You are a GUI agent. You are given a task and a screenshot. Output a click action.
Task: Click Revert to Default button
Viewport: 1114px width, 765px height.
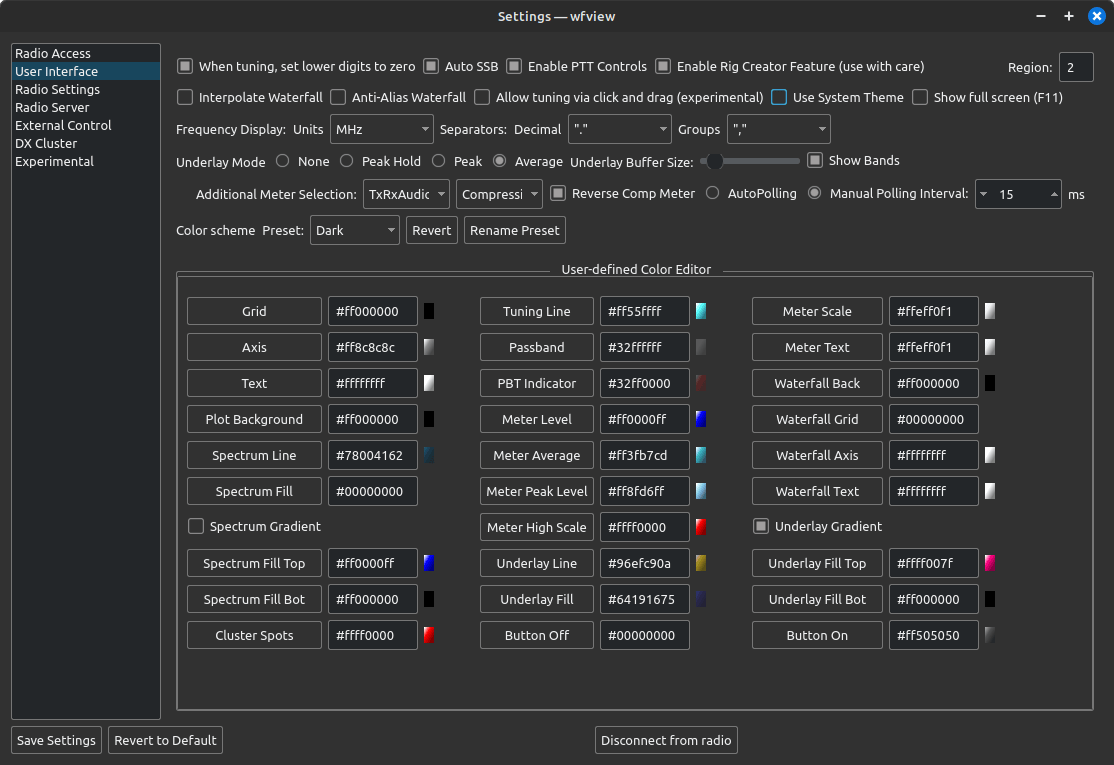click(165, 740)
